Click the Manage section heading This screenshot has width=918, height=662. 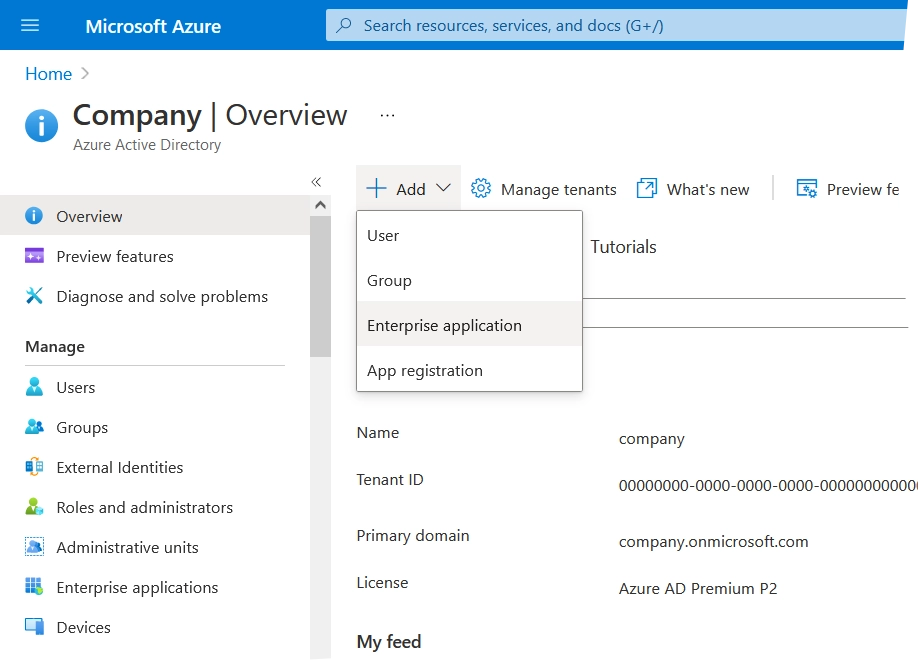[55, 347]
